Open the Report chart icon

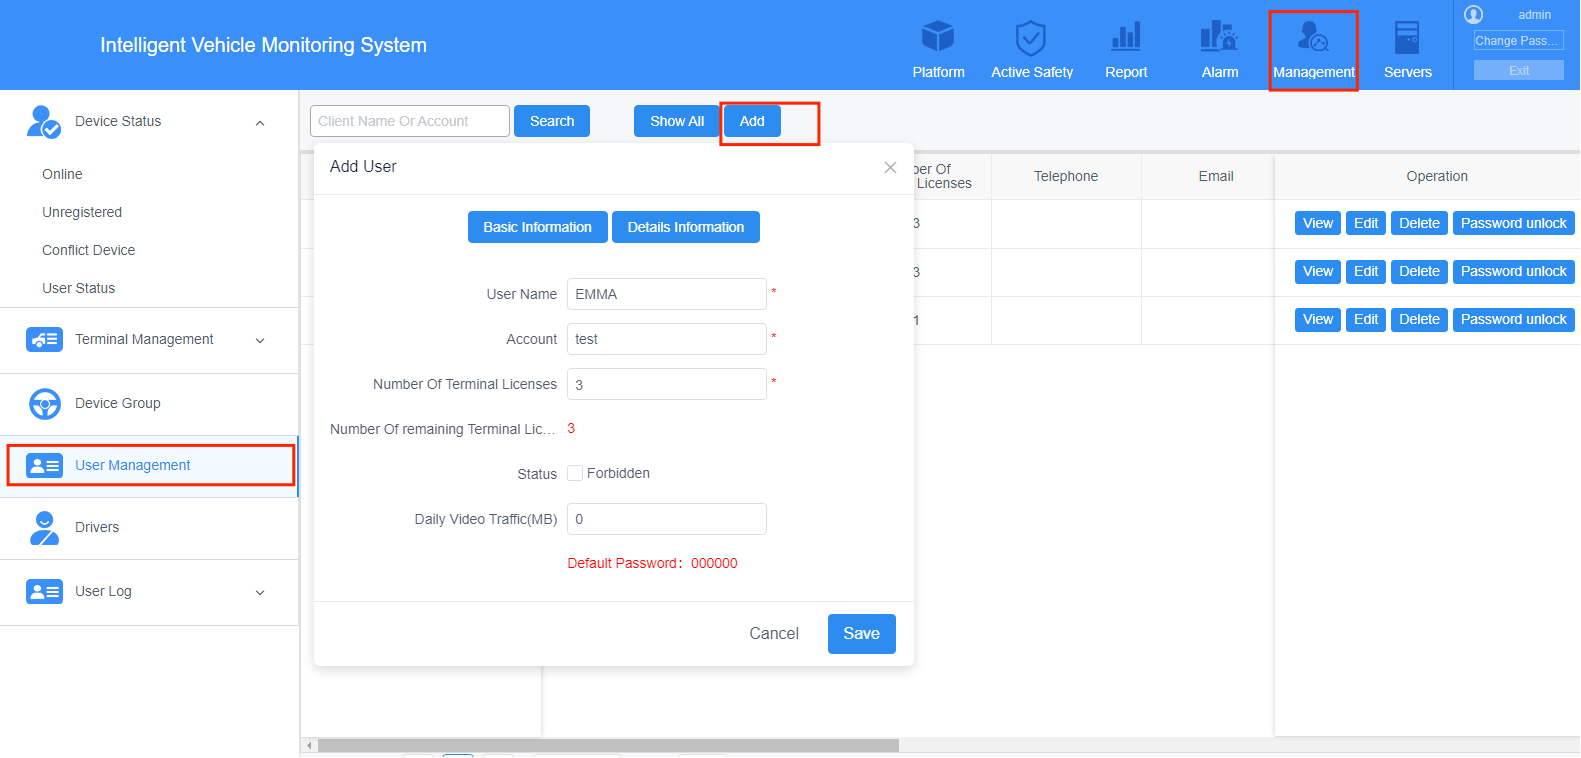pyautogui.click(x=1126, y=37)
